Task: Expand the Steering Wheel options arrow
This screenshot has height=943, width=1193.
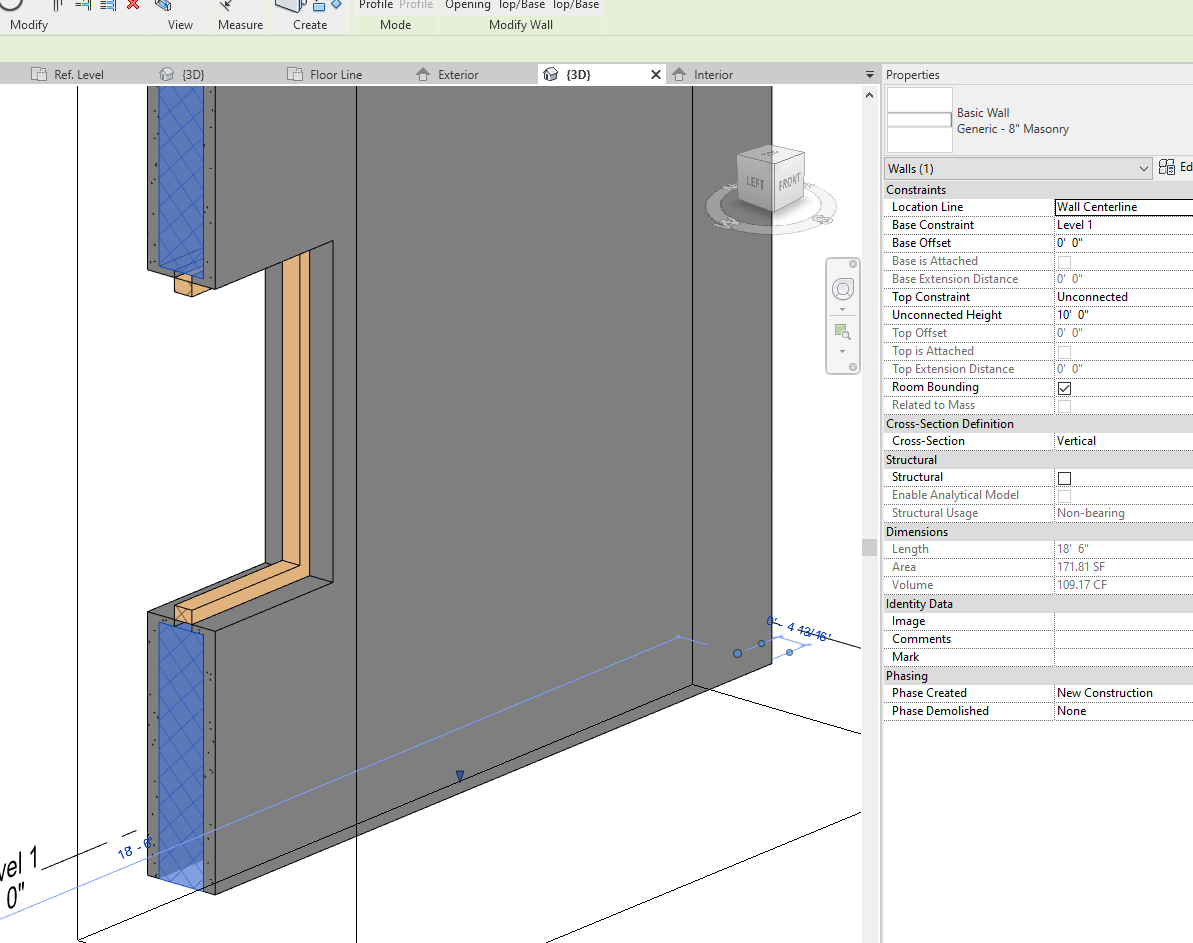Action: coord(842,309)
